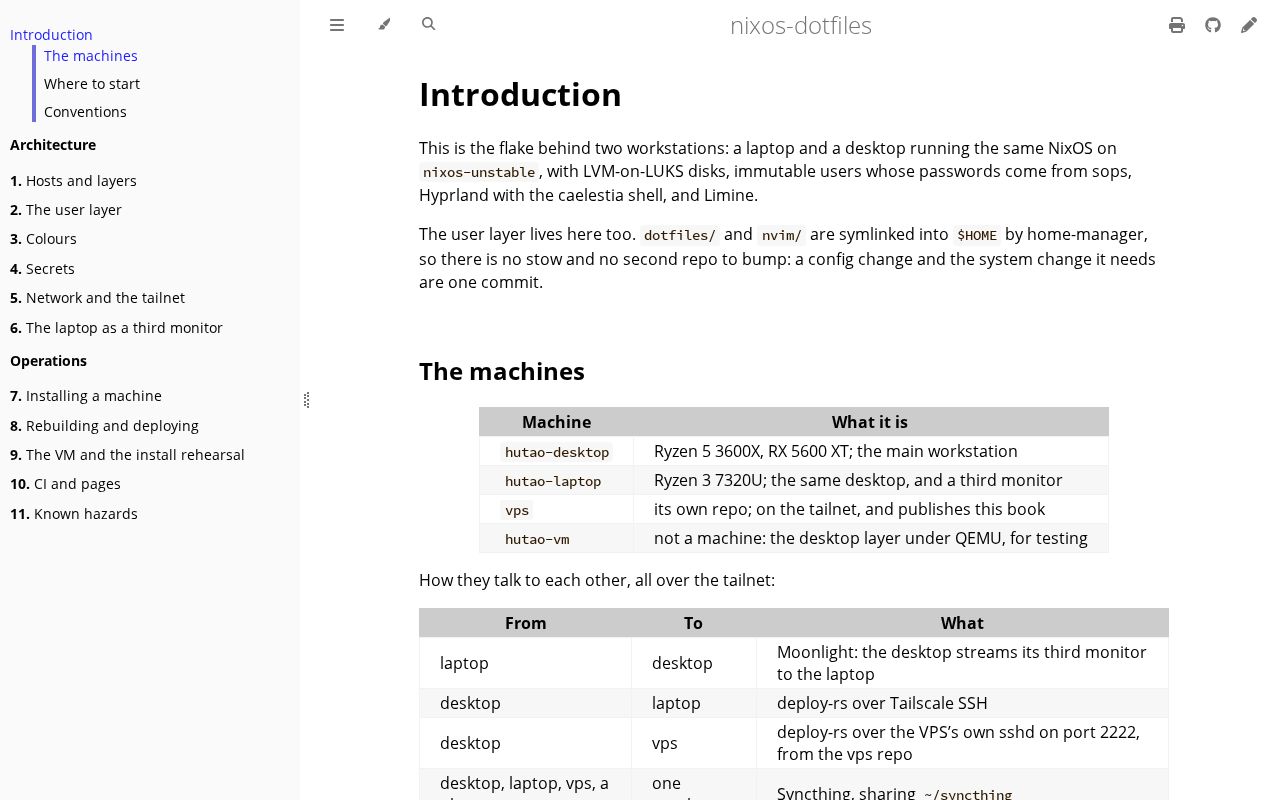Open chapter 4 Secrets
This screenshot has height=800, width=1280.
pyautogui.click(x=42, y=269)
